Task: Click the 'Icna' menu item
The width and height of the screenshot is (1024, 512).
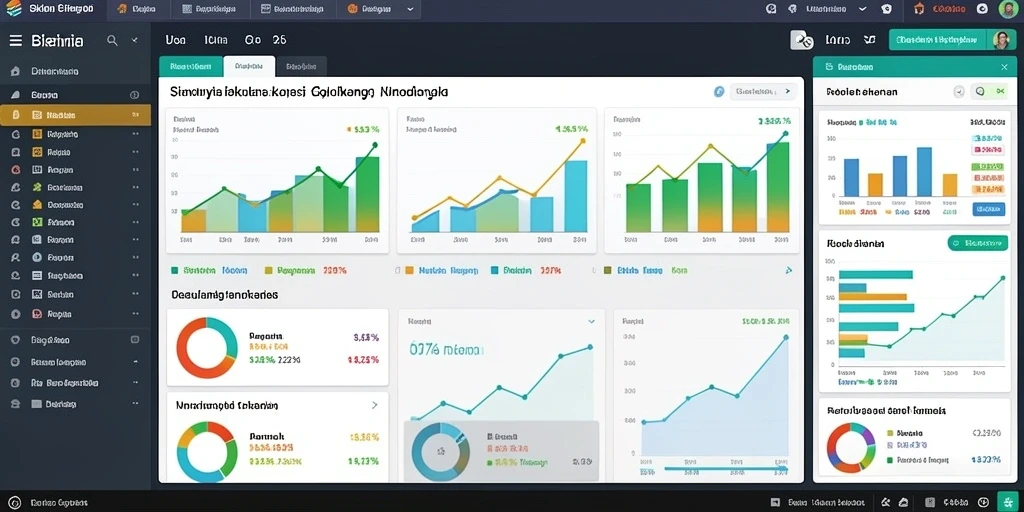Action: (216, 40)
